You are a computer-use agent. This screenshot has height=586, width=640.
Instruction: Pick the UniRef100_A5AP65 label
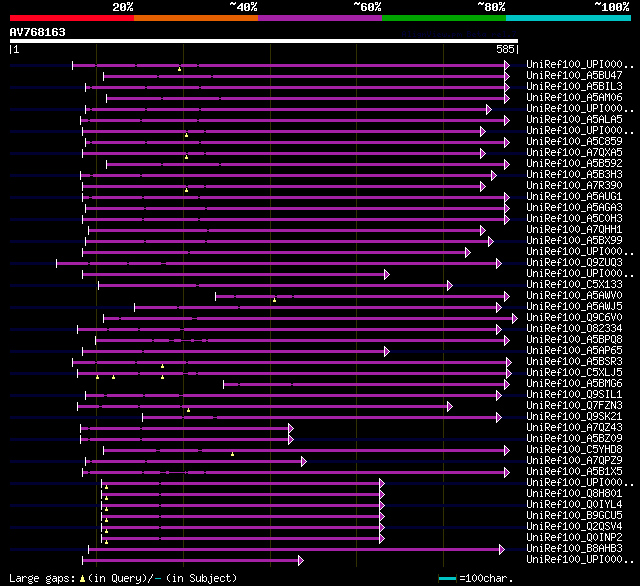574,351
